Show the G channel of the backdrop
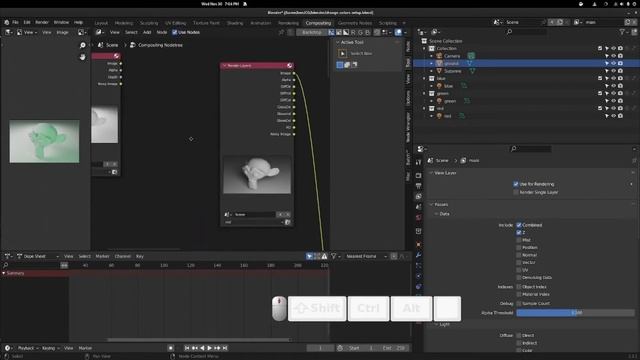 point(360,32)
